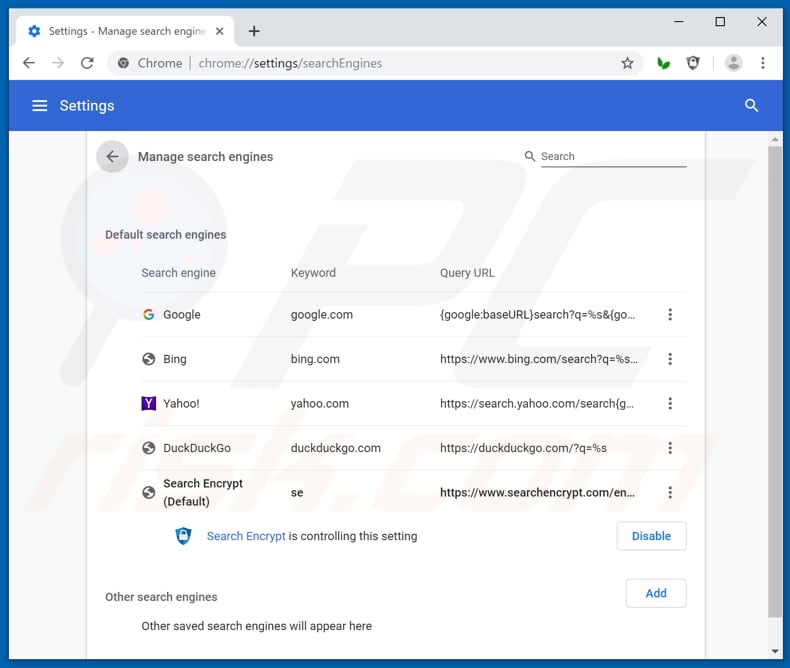
Task: Click the Query URL column header
Action: (467, 273)
